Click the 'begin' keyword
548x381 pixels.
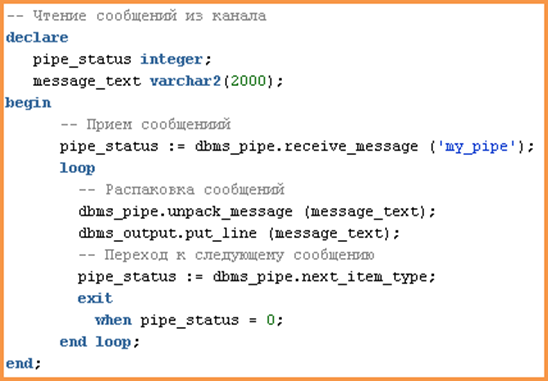(x=28, y=103)
